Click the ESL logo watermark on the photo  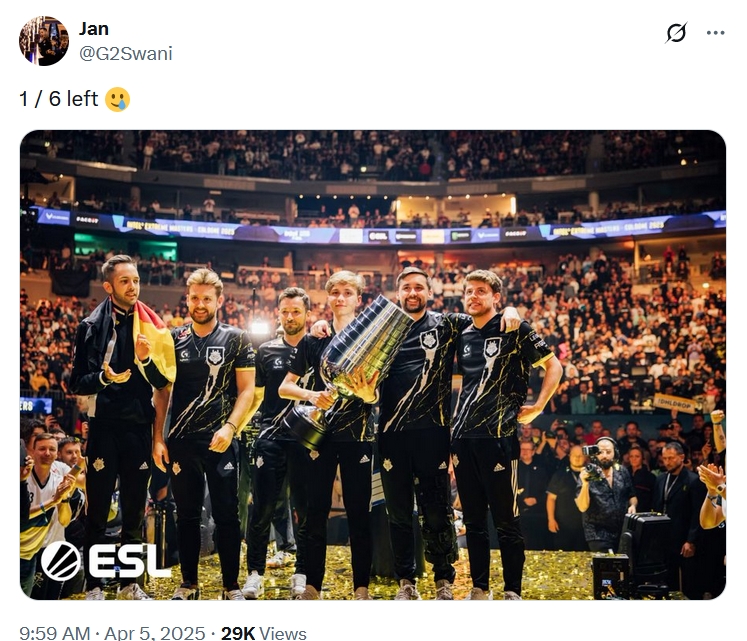coord(105,561)
